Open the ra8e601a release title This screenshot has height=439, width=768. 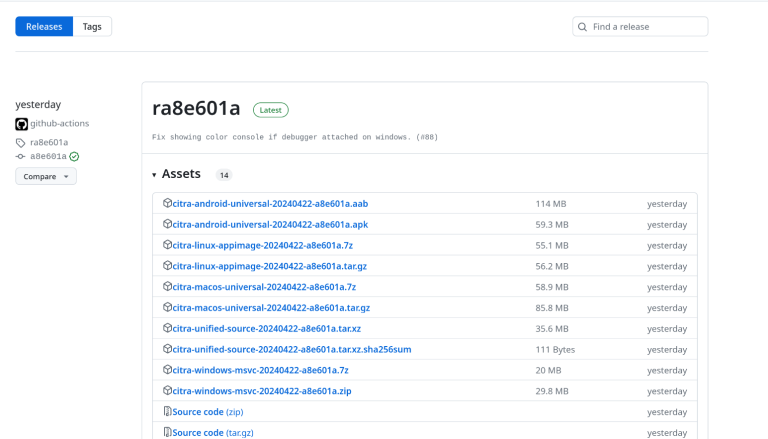click(196, 109)
